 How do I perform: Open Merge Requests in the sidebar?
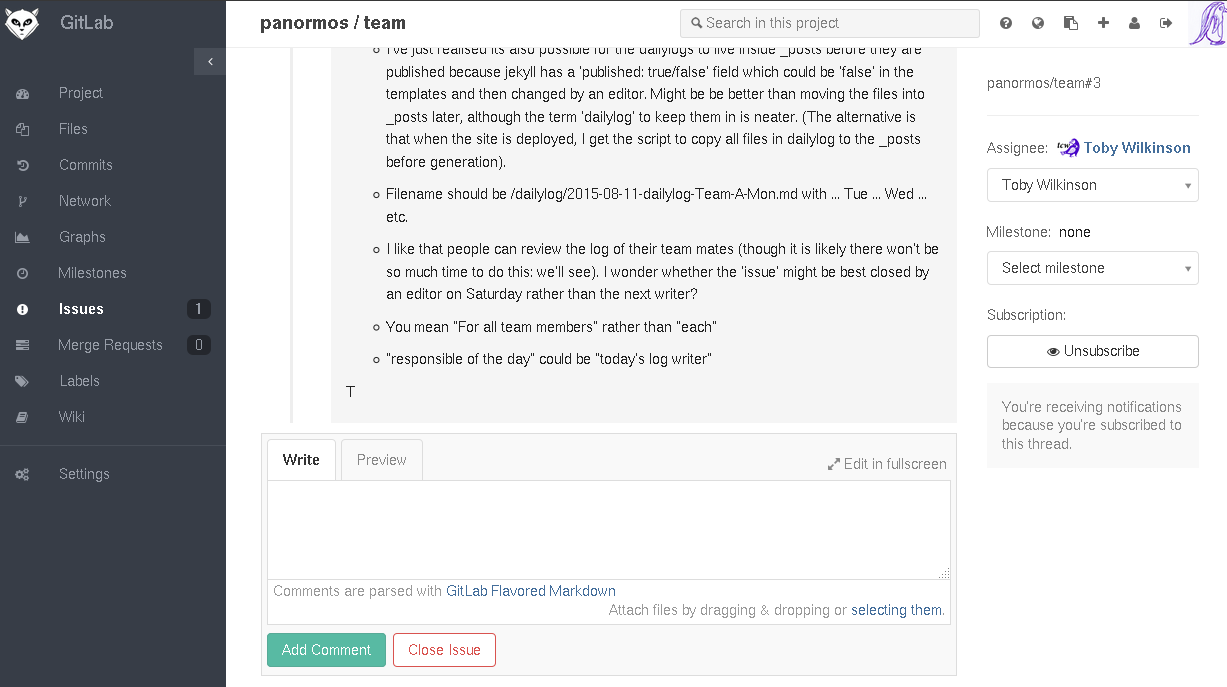tap(110, 345)
